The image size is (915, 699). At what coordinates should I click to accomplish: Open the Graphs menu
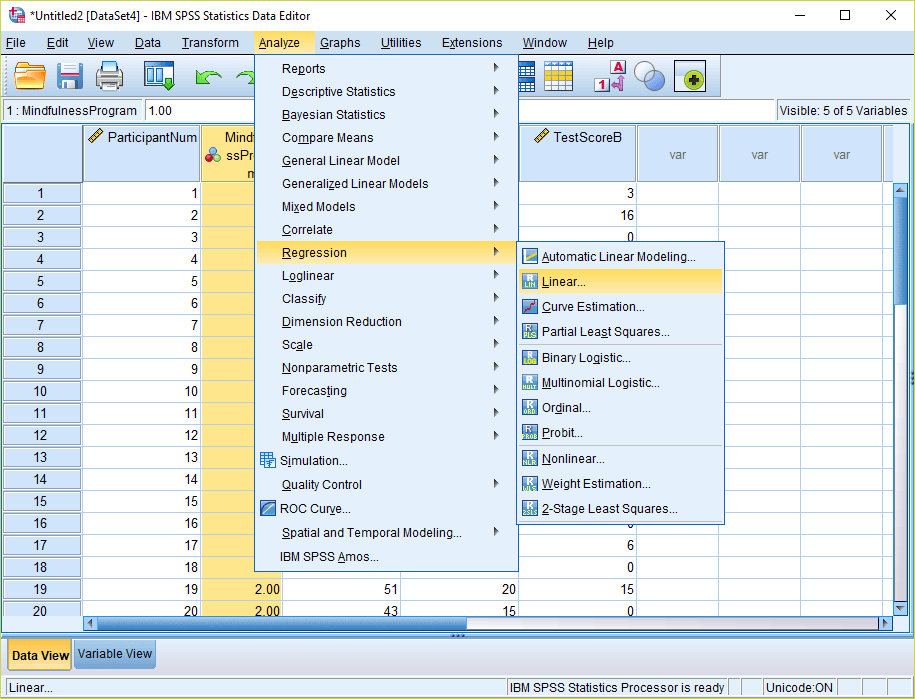click(x=340, y=43)
